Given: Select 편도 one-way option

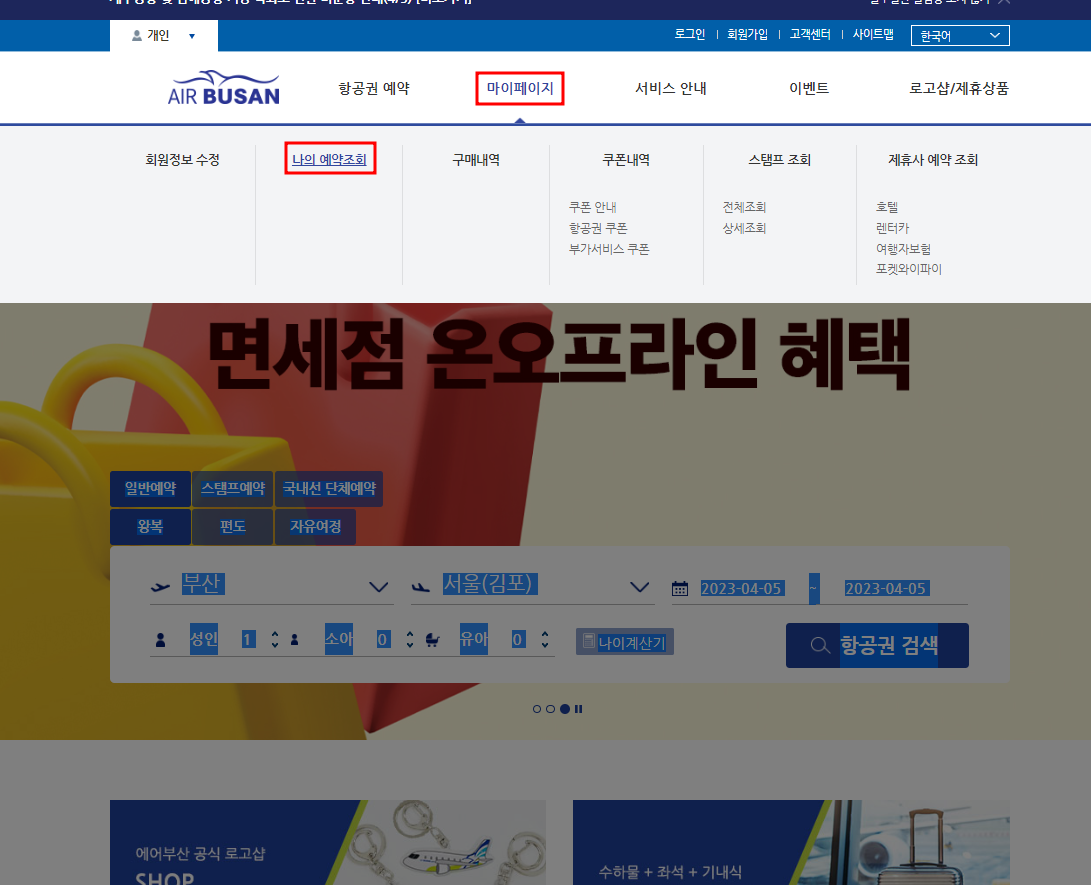Looking at the screenshot, I should (232, 526).
